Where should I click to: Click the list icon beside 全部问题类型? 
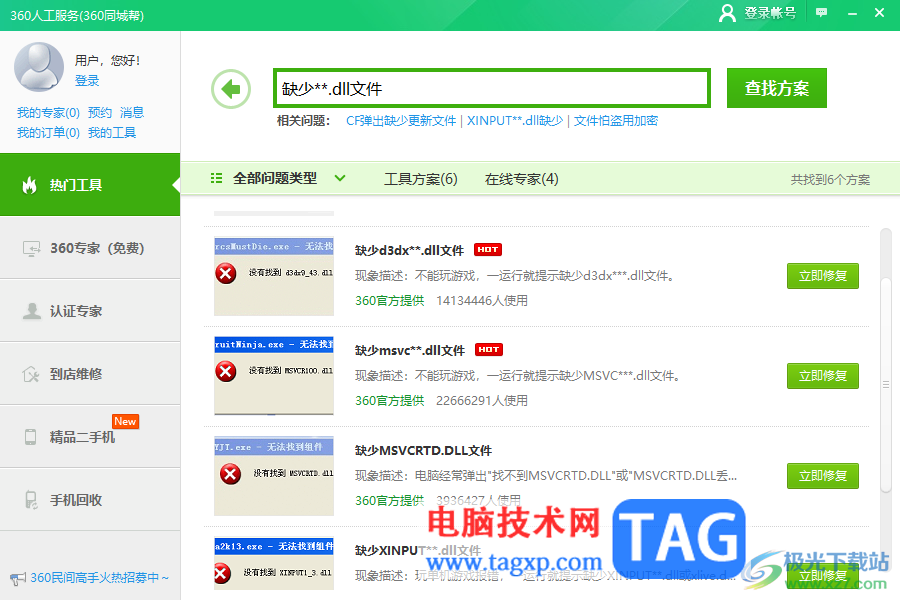click(x=216, y=178)
